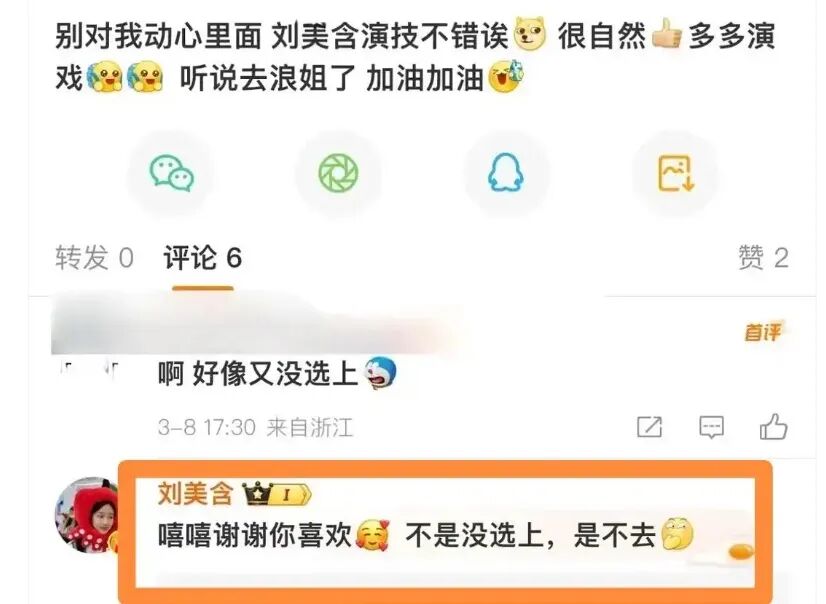This screenshot has height=604, width=826.
Task: Open 刘美含 profile via username
Action: 195,494
